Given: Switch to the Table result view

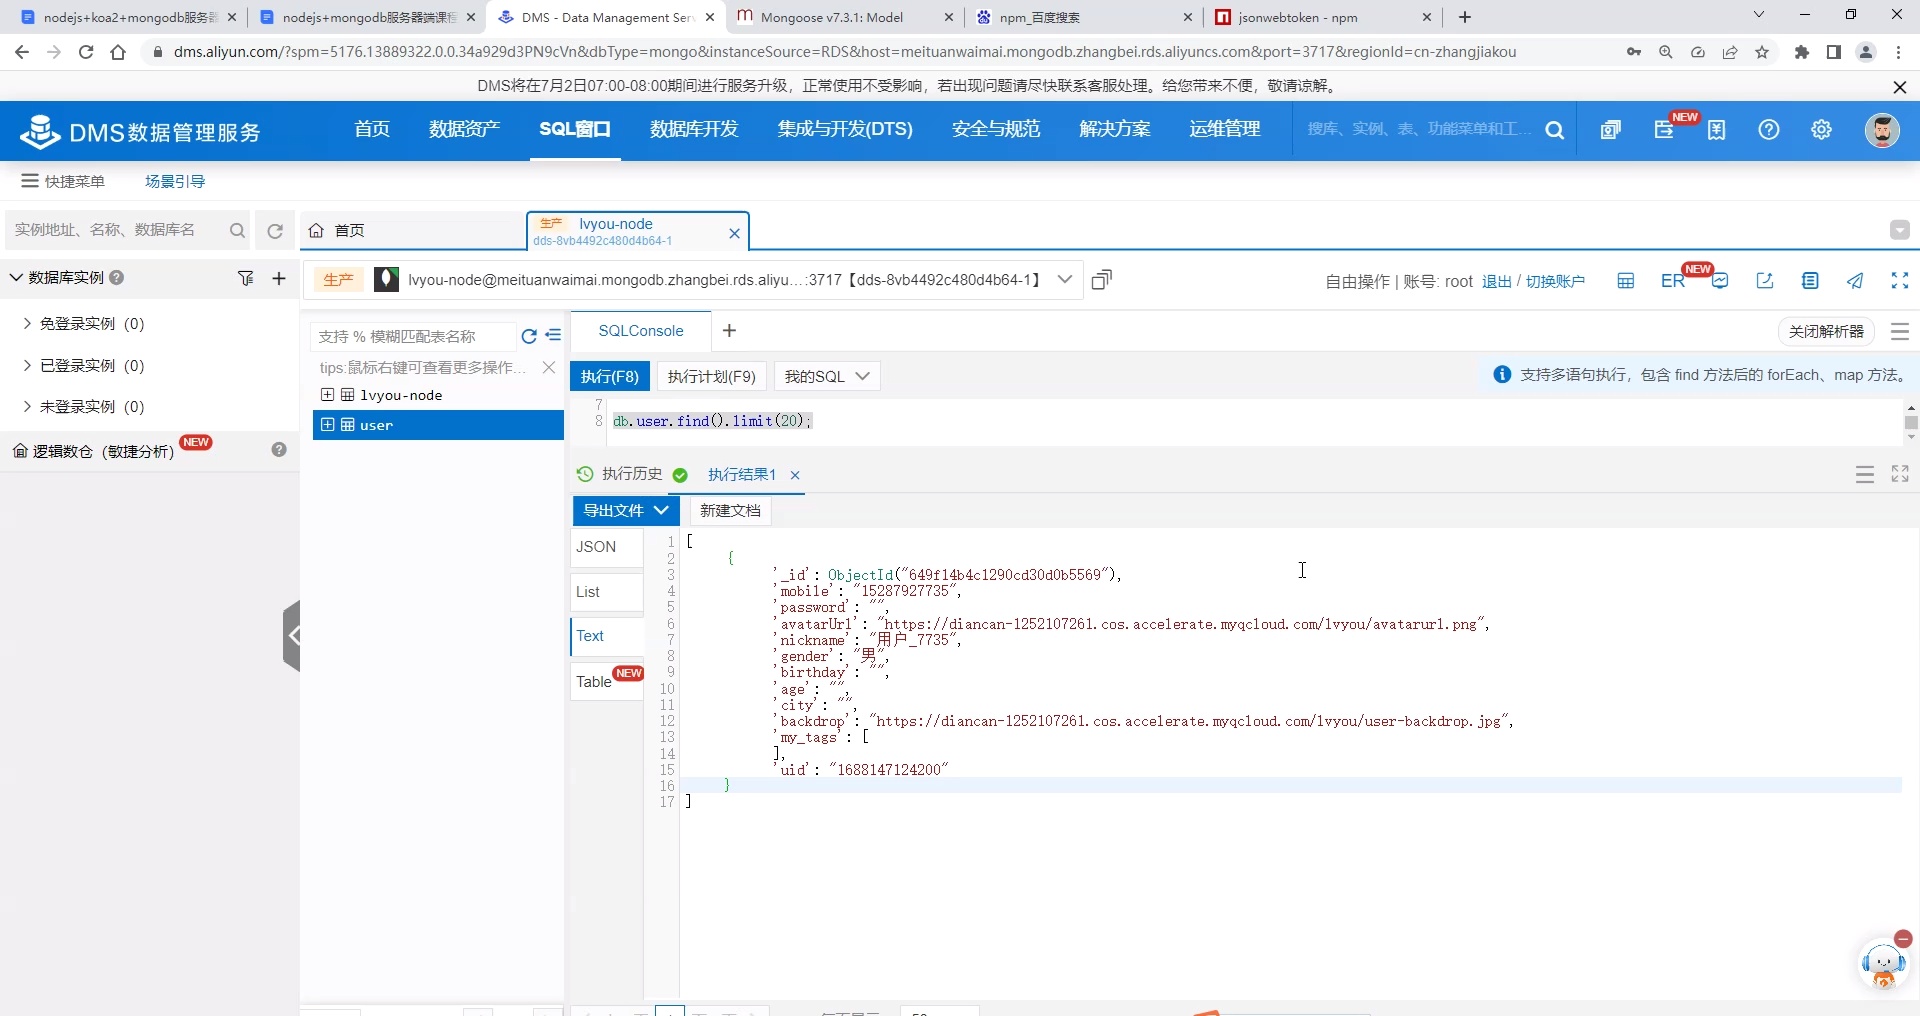Looking at the screenshot, I should pos(594,681).
